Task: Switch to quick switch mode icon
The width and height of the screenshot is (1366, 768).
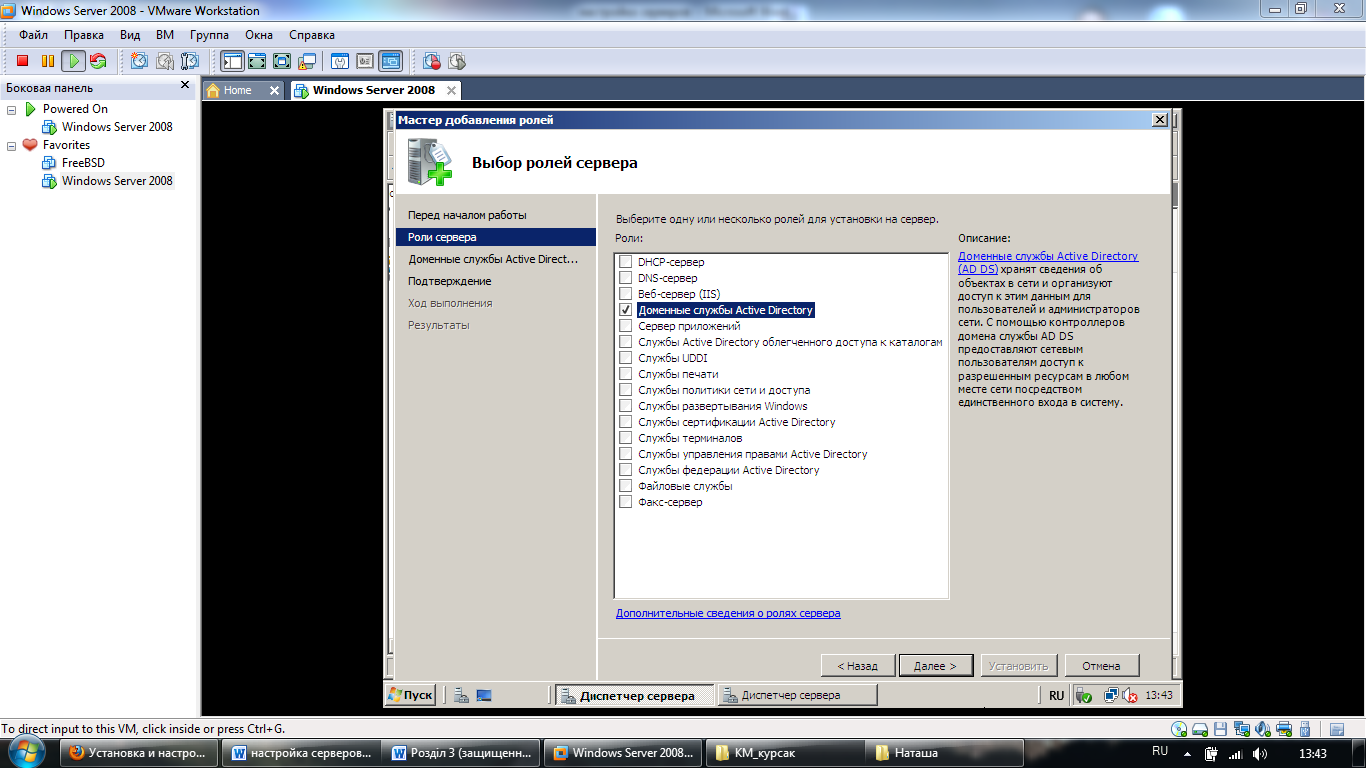Action: click(257, 61)
